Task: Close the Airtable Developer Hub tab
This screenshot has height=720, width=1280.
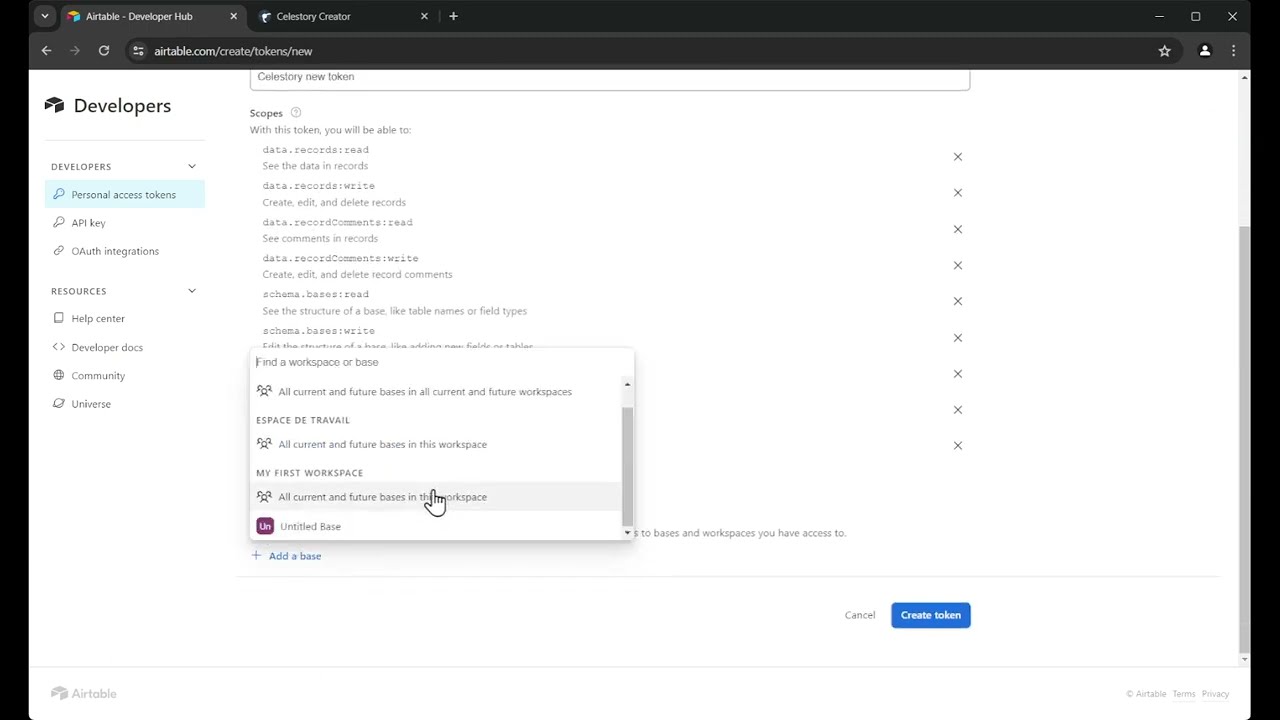Action: 234,16
